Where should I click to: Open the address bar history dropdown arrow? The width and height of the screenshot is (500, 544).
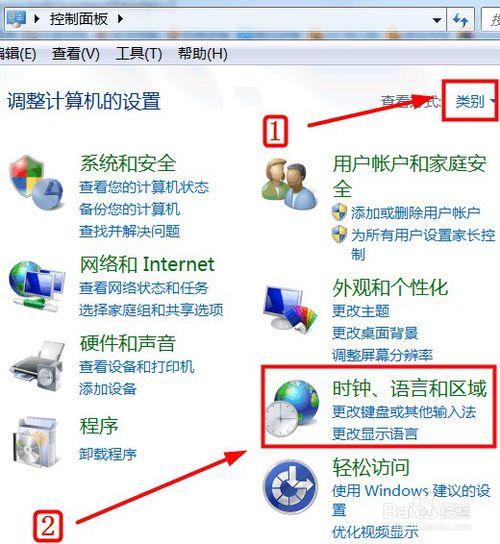point(437,20)
